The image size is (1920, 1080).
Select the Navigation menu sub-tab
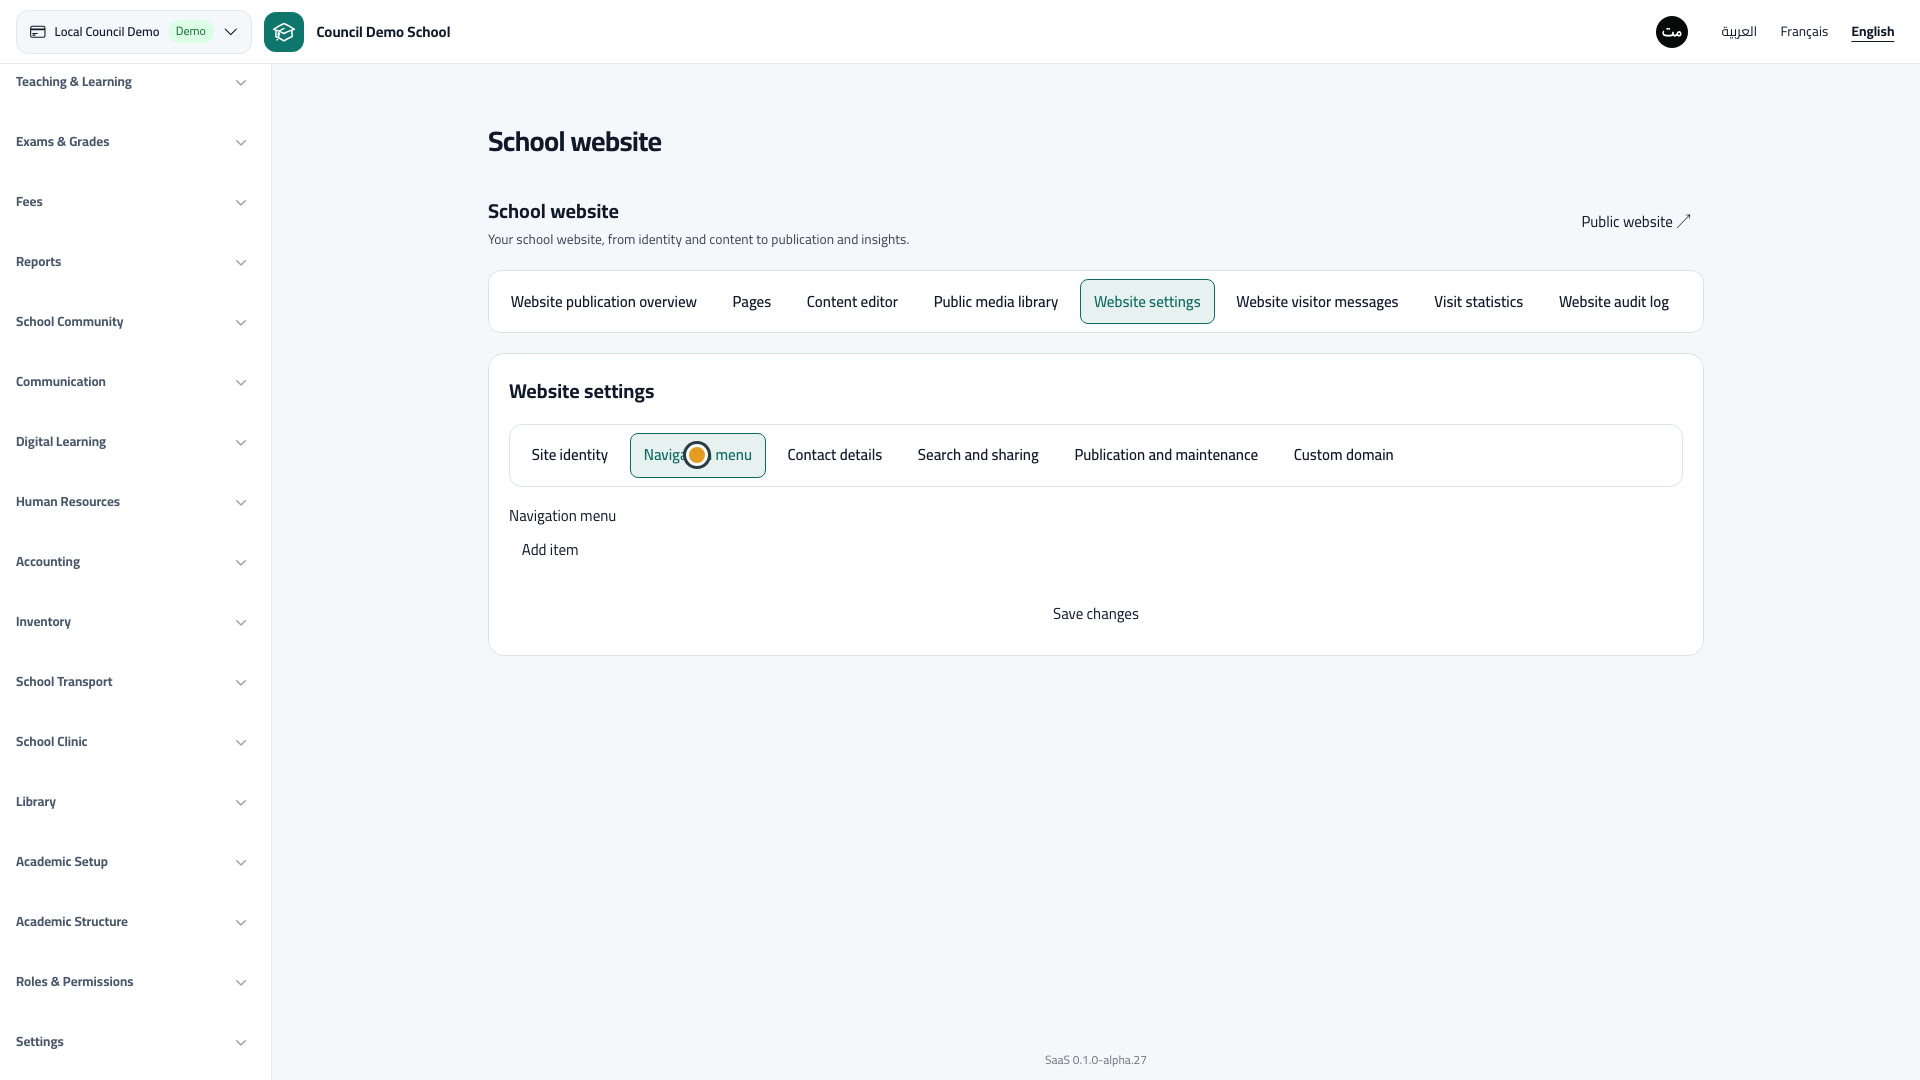(698, 455)
